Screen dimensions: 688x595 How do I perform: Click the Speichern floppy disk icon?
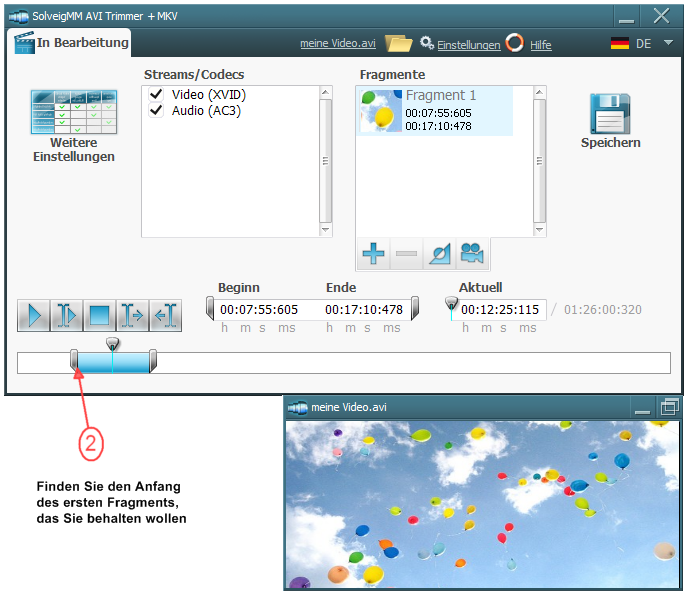pyautogui.click(x=610, y=114)
